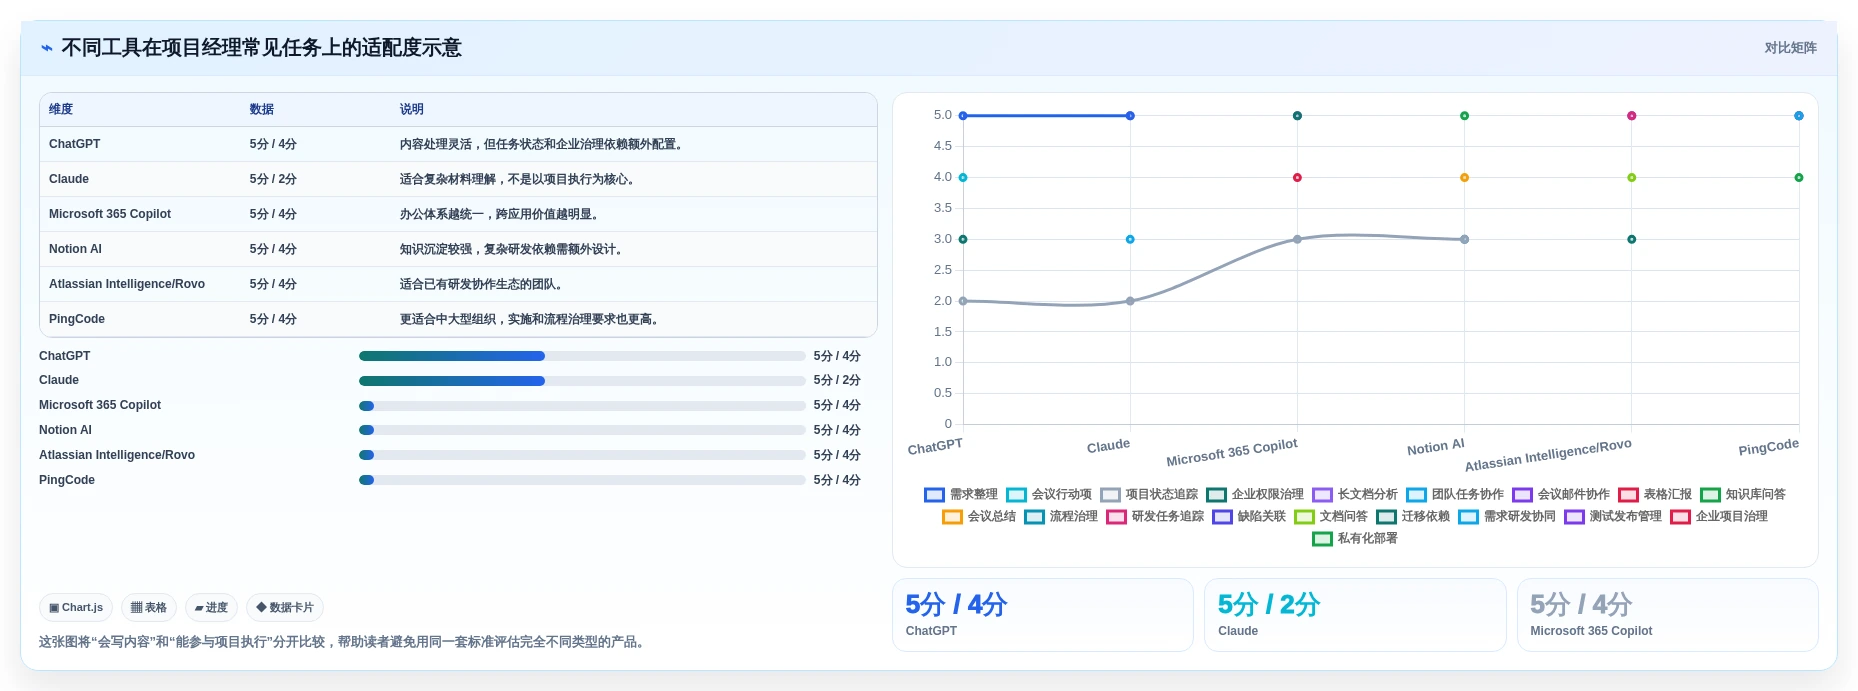This screenshot has width=1858, height=691.
Task: Hide the 项目状态追踪 legend series
Action: pyautogui.click(x=1149, y=494)
